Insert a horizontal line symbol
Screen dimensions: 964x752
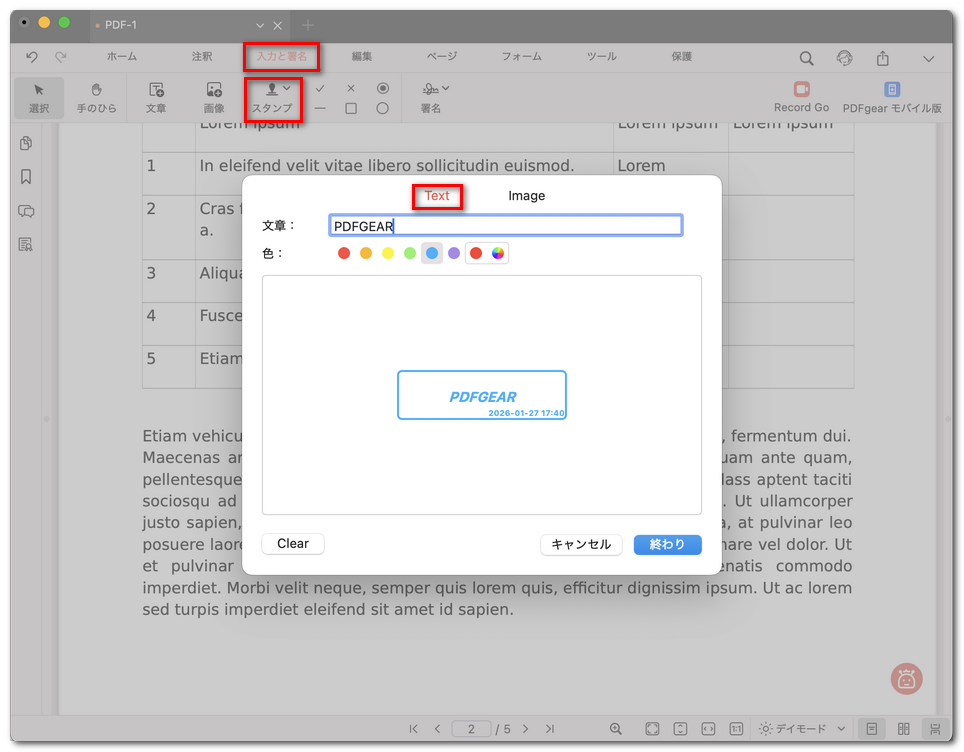320,108
